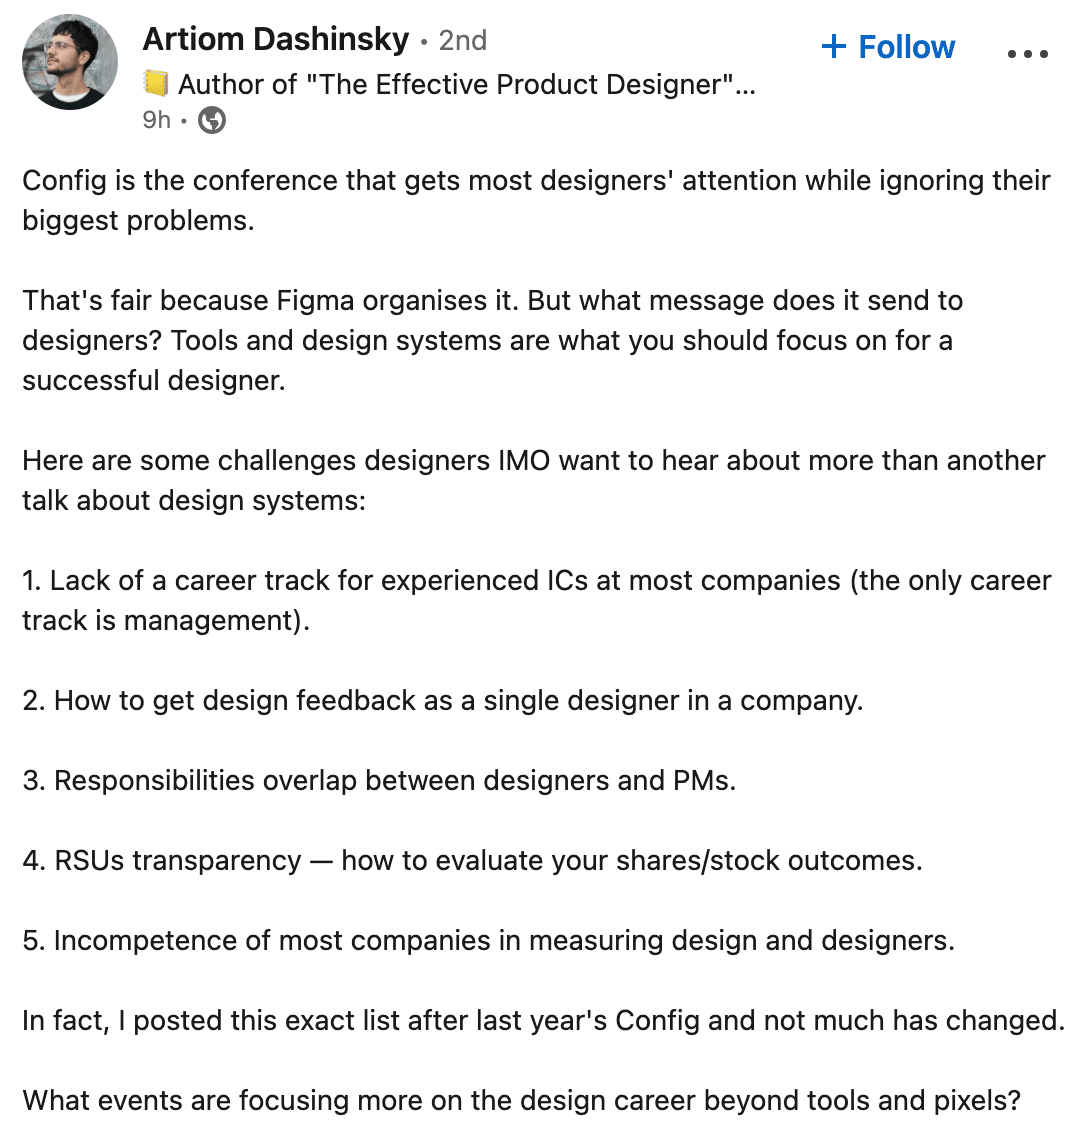Select list item 1 about career track
Image resolution: width=1088 pixels, height=1134 pixels.
537,600
